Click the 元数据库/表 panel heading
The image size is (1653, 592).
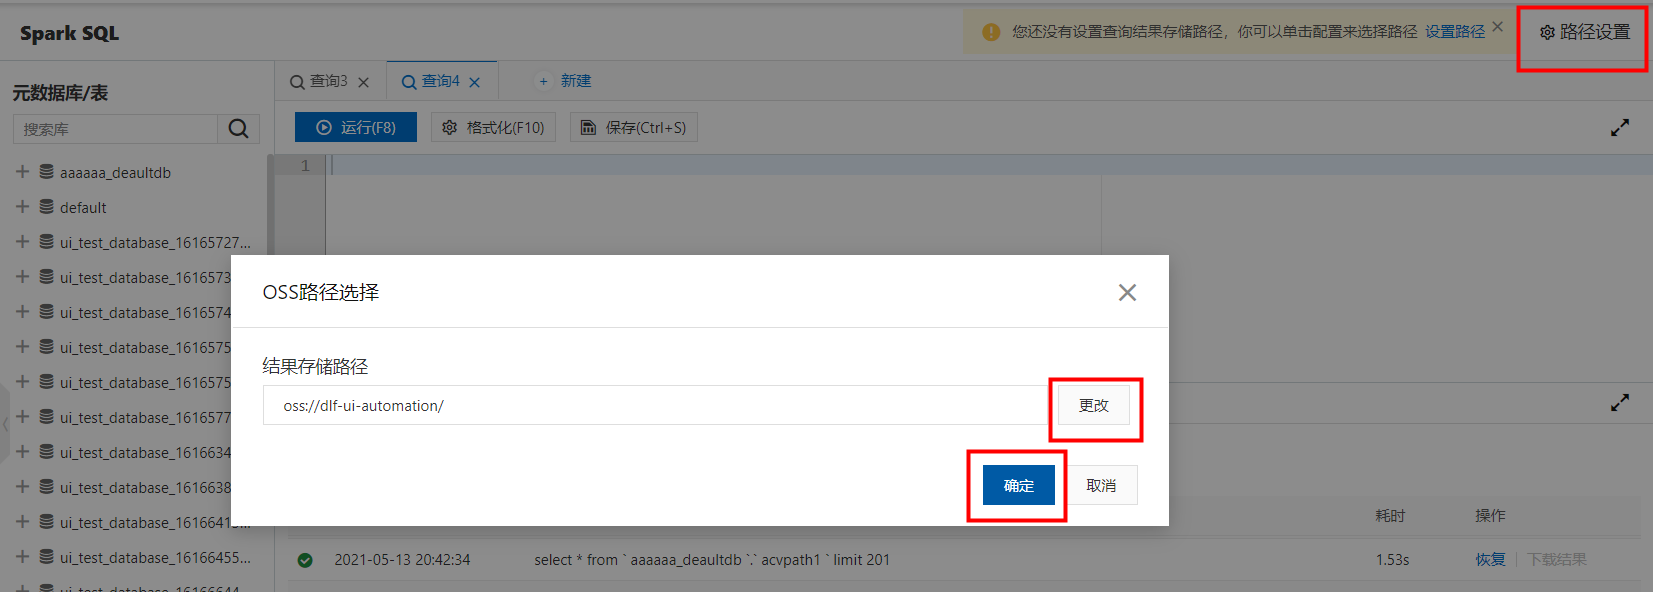click(x=60, y=93)
